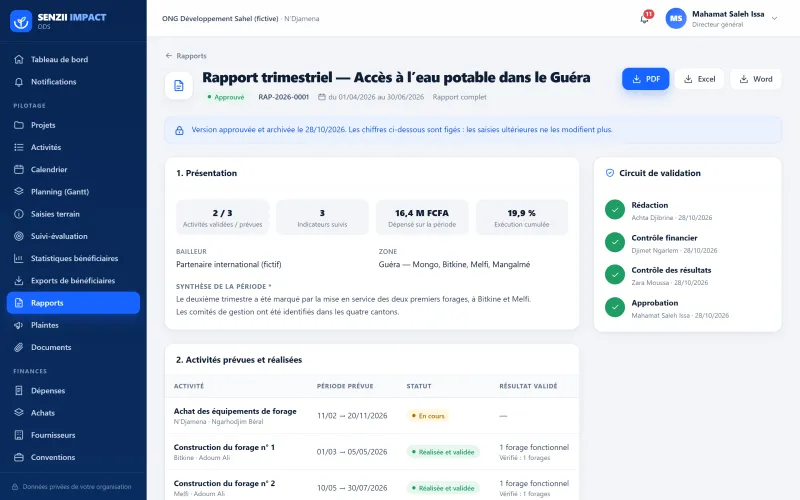Export the report to Excel
Image resolution: width=800 pixels, height=500 pixels.
pos(699,79)
